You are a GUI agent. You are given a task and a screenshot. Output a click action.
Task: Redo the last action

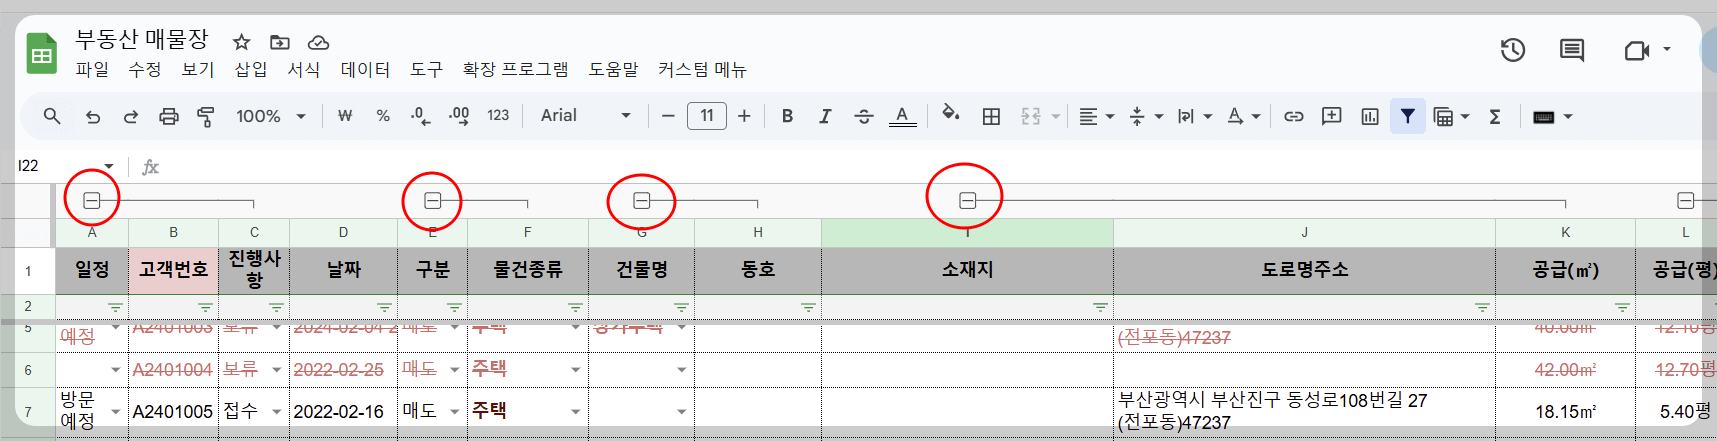(x=131, y=116)
